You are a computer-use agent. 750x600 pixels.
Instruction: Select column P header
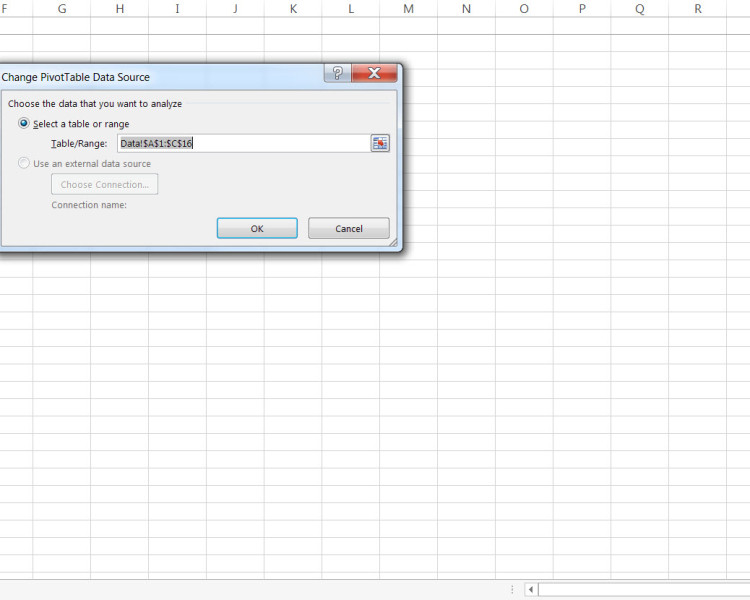point(582,9)
